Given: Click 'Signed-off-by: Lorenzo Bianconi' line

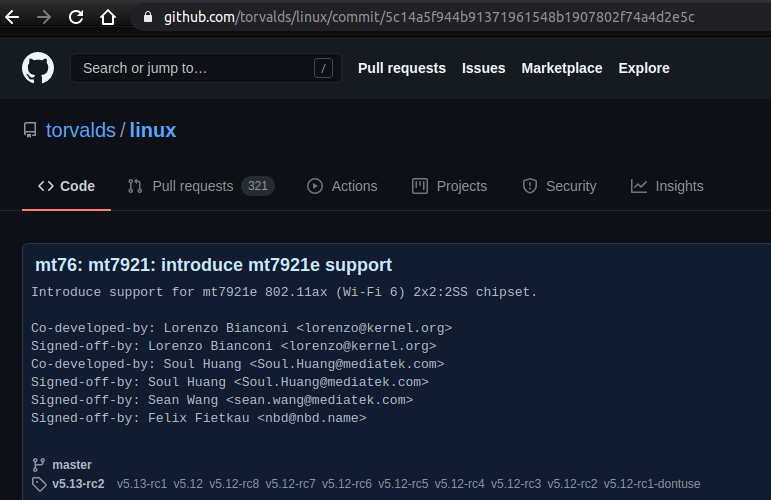Looking at the screenshot, I should click(x=234, y=346).
